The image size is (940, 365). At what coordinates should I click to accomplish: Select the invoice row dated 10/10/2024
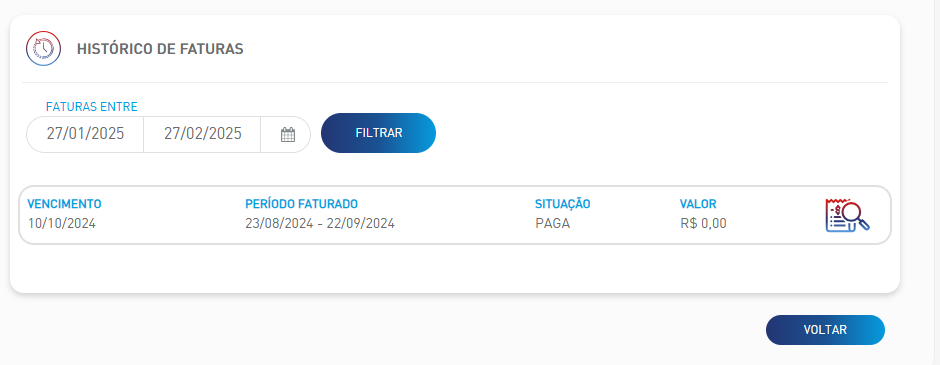pyautogui.click(x=455, y=215)
